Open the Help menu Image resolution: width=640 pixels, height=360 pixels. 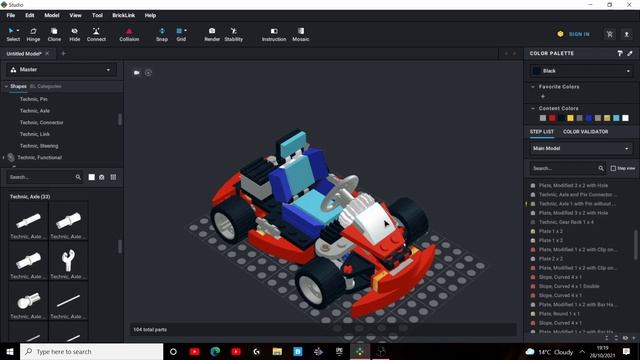pos(150,15)
